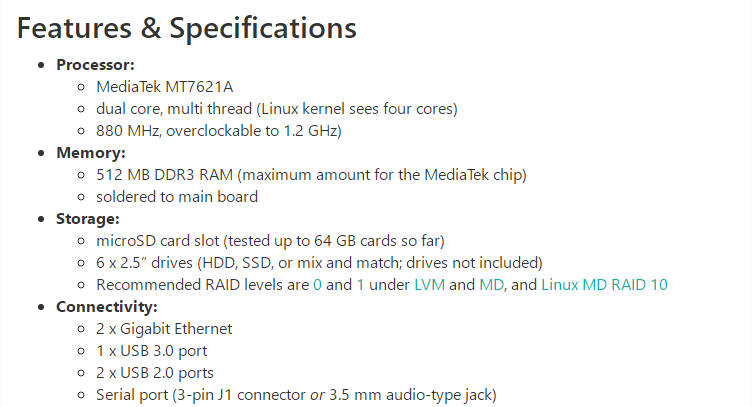
Task: Open the RAID level 1 link
Action: 361,285
